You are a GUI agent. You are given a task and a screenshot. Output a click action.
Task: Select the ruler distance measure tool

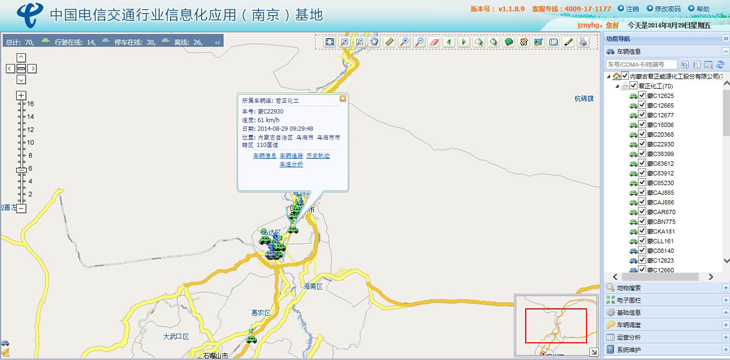click(390, 42)
